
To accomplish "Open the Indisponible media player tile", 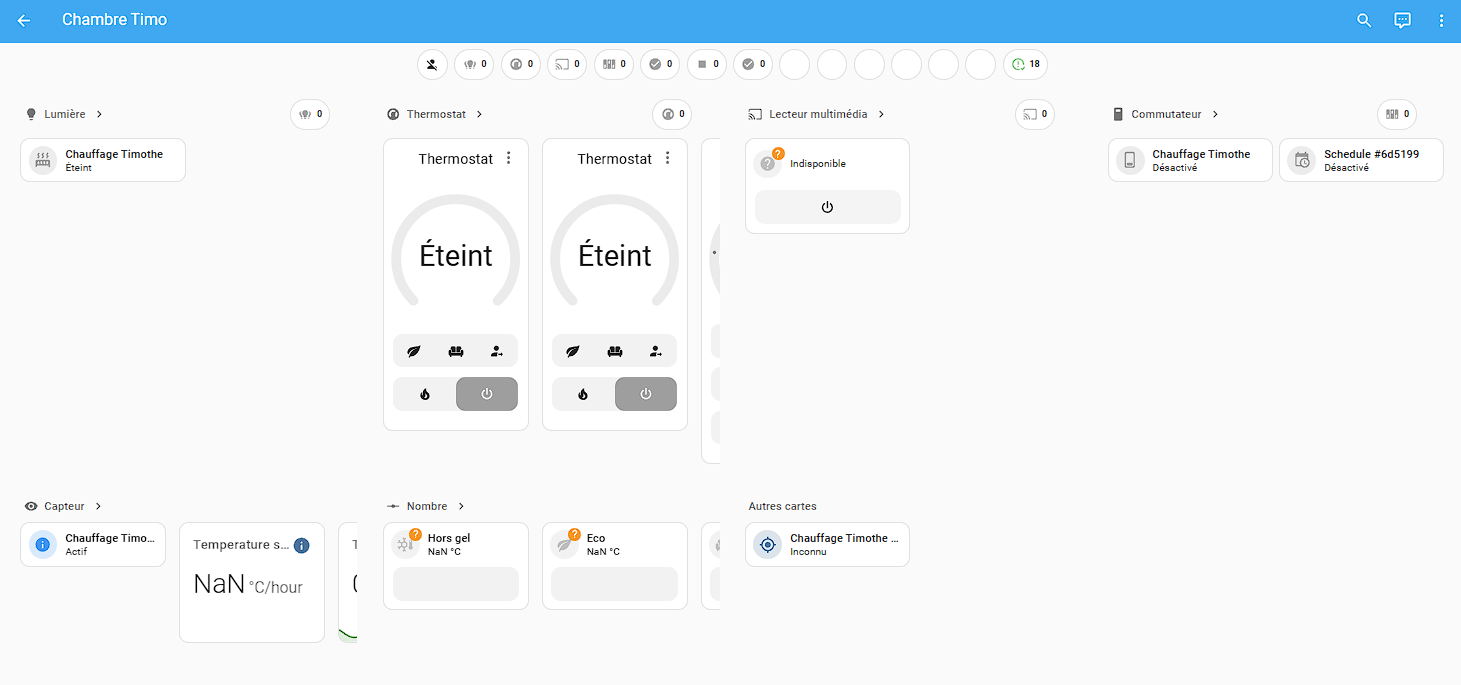I will pyautogui.click(x=827, y=163).
